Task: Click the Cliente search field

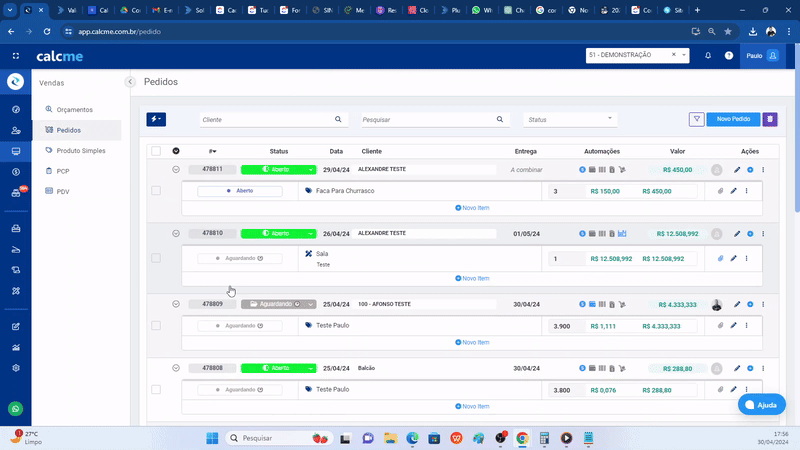Action: click(266, 119)
